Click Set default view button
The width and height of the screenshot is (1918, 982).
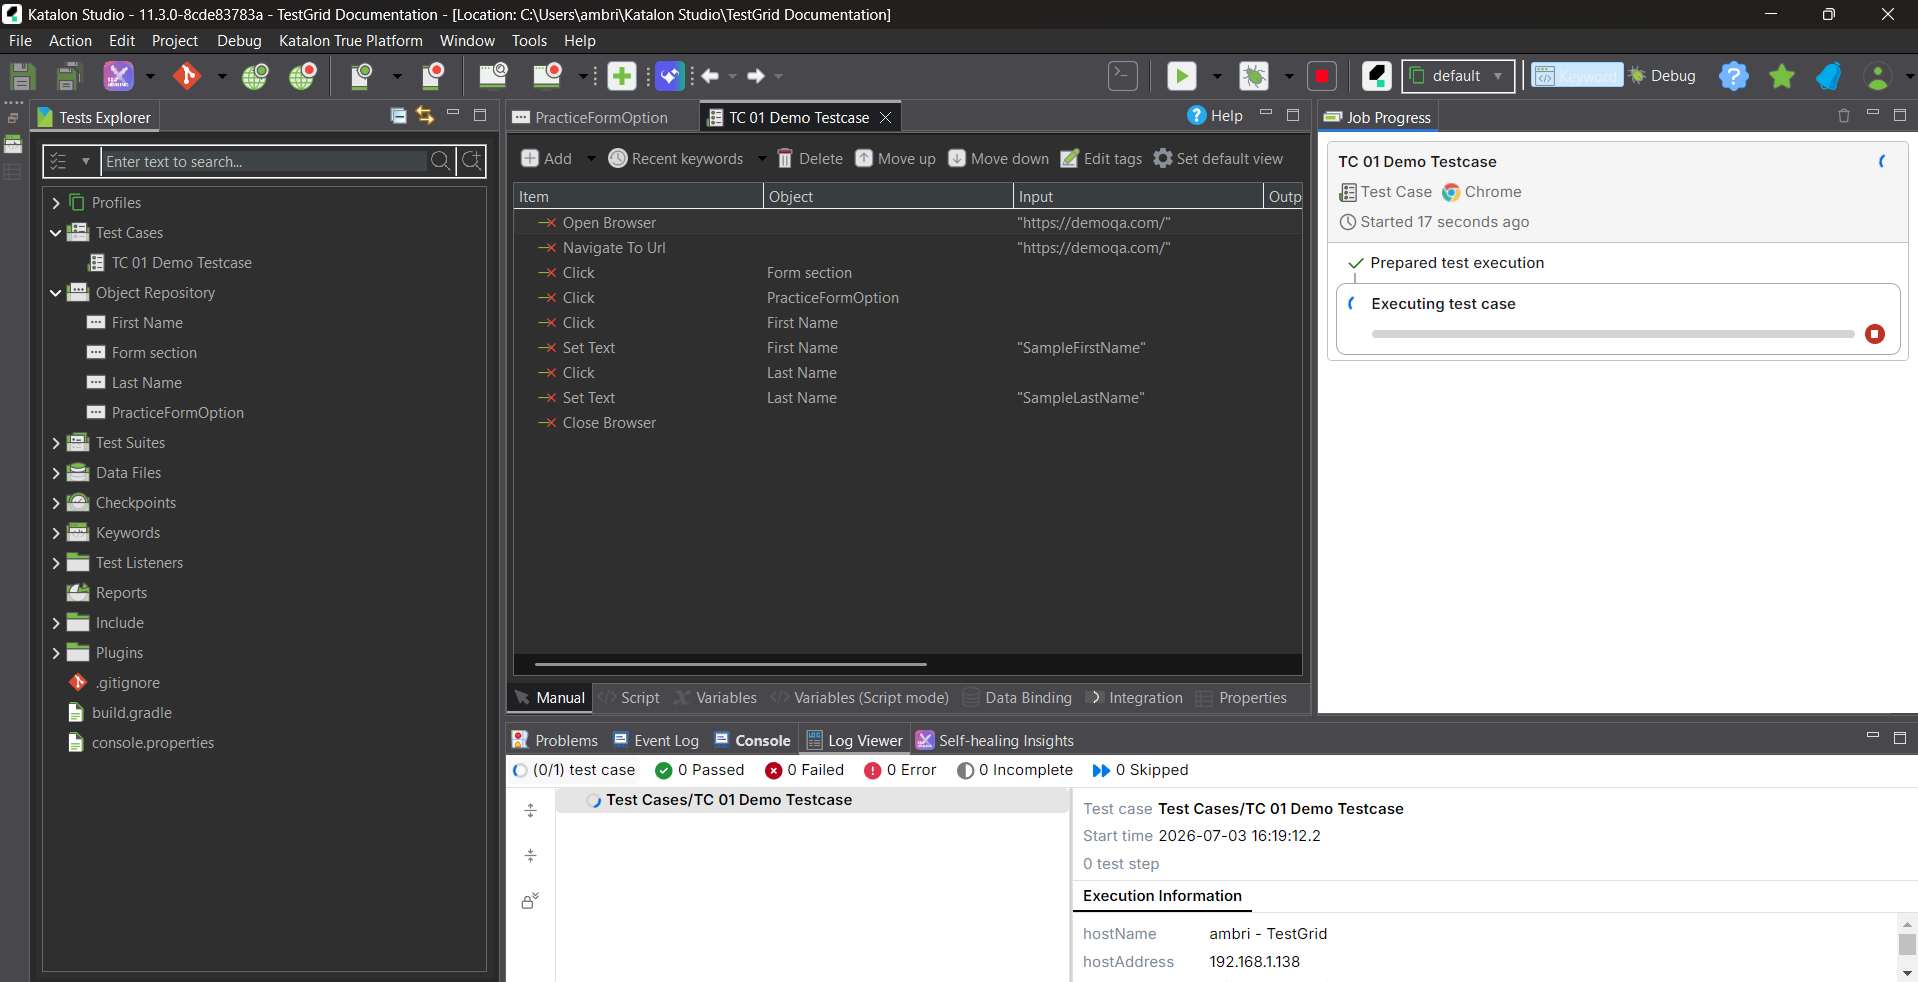[x=1218, y=159]
